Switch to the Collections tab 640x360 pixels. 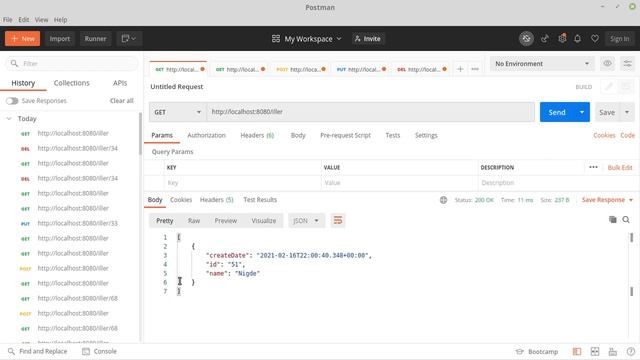(71, 83)
